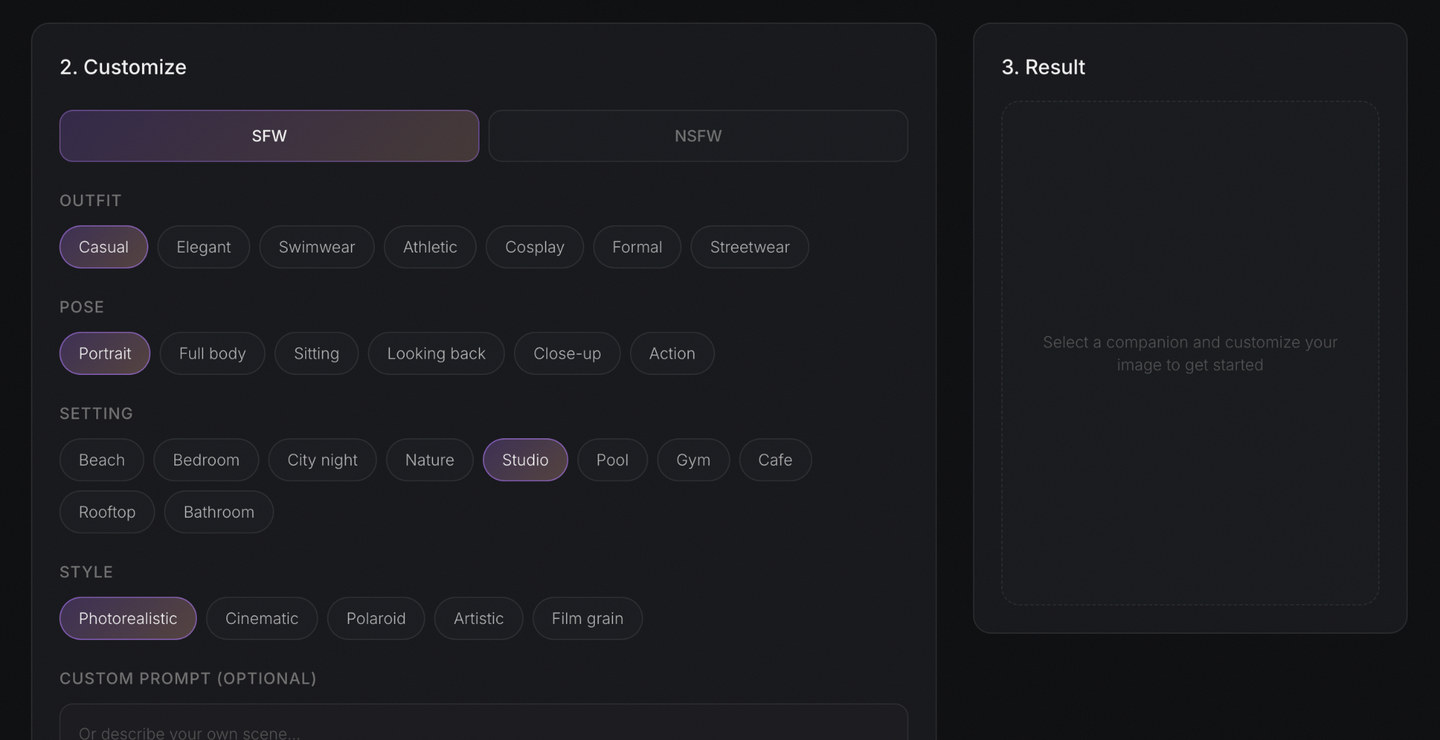Choose the Close-up pose chip

point(567,353)
